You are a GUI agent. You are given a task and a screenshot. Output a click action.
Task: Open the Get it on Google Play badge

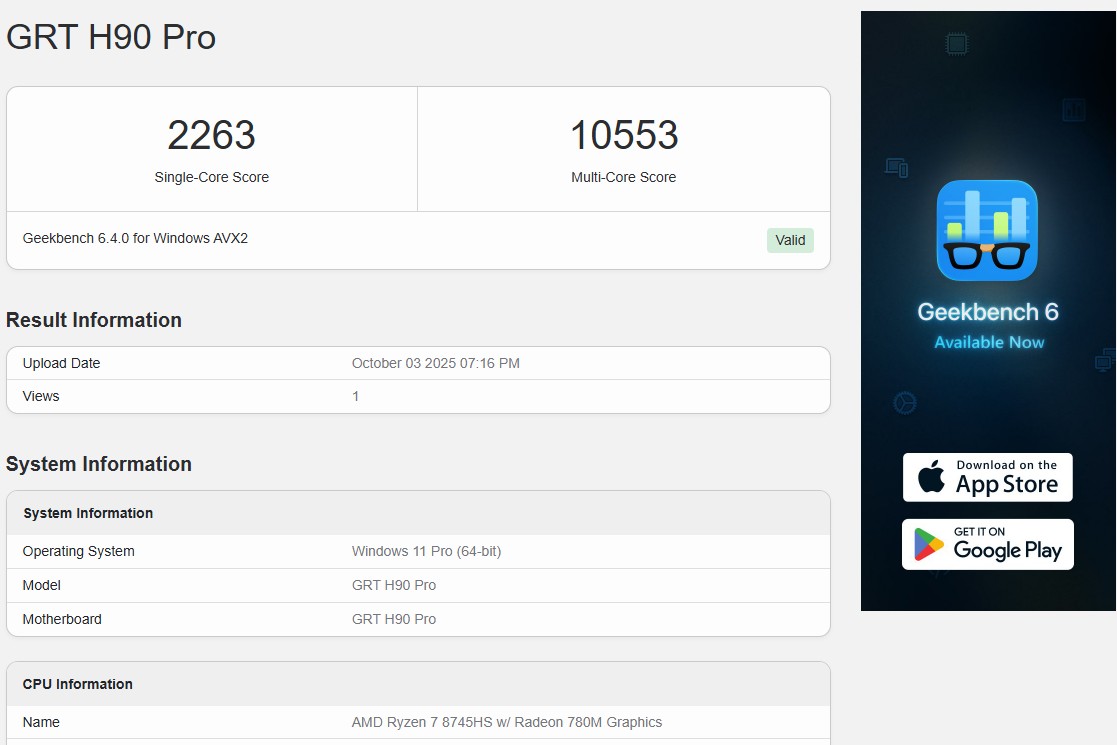pyautogui.click(x=987, y=544)
